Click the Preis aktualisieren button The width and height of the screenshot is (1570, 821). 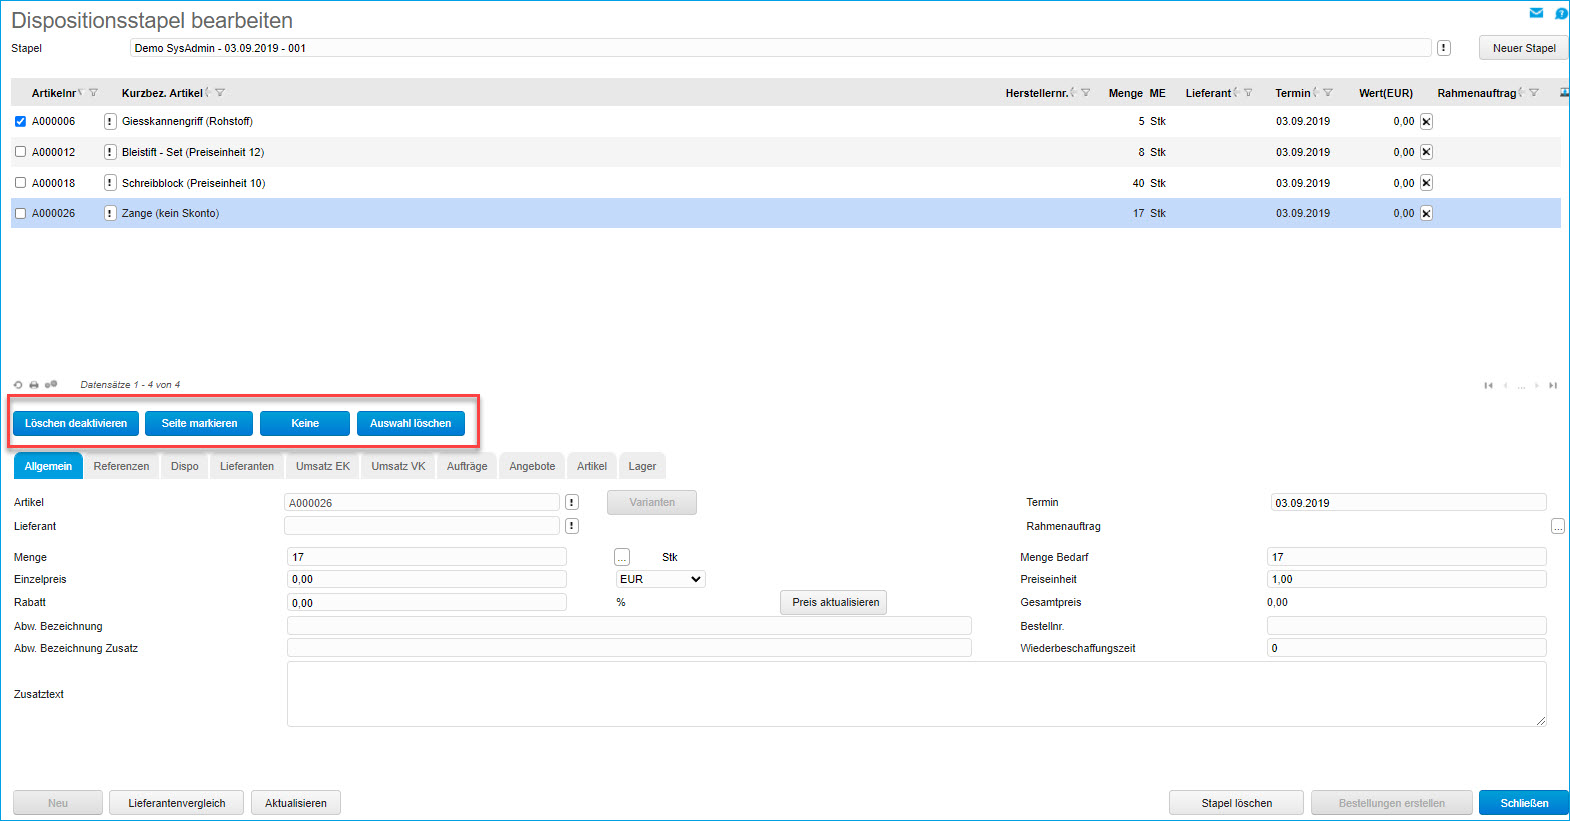pos(834,602)
